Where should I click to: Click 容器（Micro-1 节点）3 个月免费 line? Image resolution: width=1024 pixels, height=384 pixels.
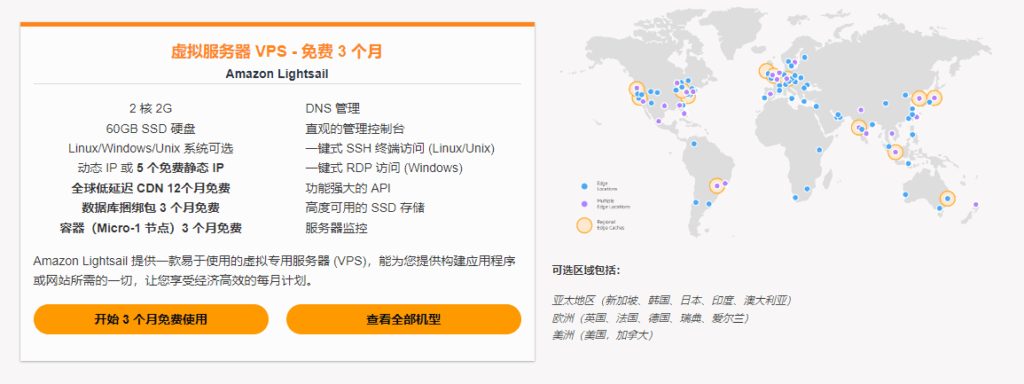151,228
